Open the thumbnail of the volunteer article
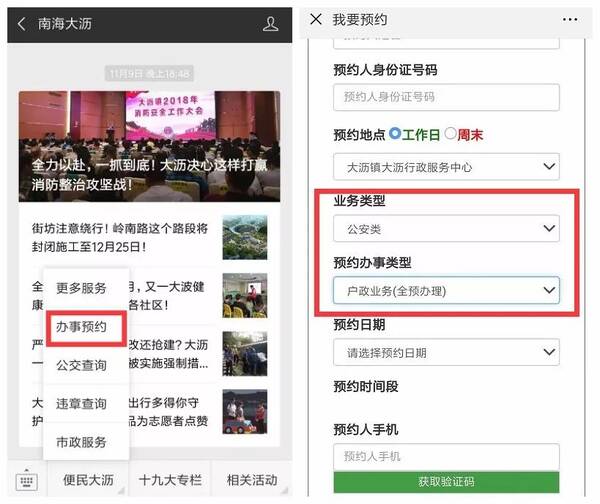Viewport: 600px width, 504px height. coord(245,412)
